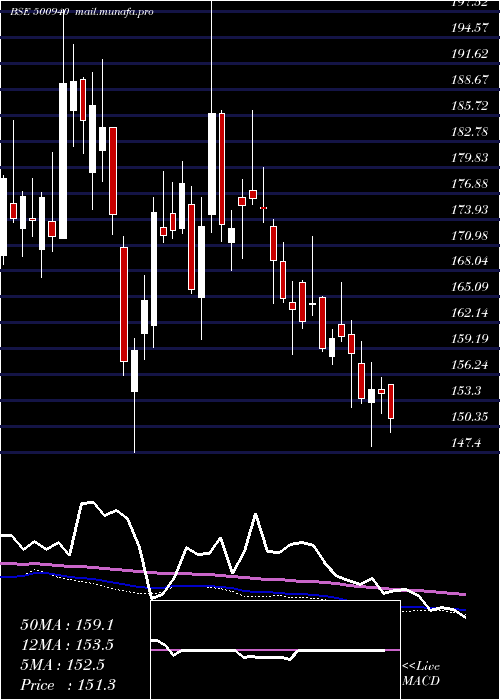Screen dimensions: 500x700
Task: Click the 12MA : 153.5 reading
Action: 67,645
